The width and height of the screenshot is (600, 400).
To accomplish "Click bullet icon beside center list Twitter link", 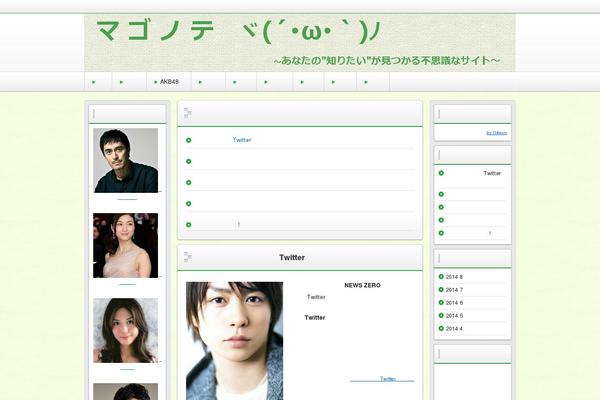I will coord(189,140).
